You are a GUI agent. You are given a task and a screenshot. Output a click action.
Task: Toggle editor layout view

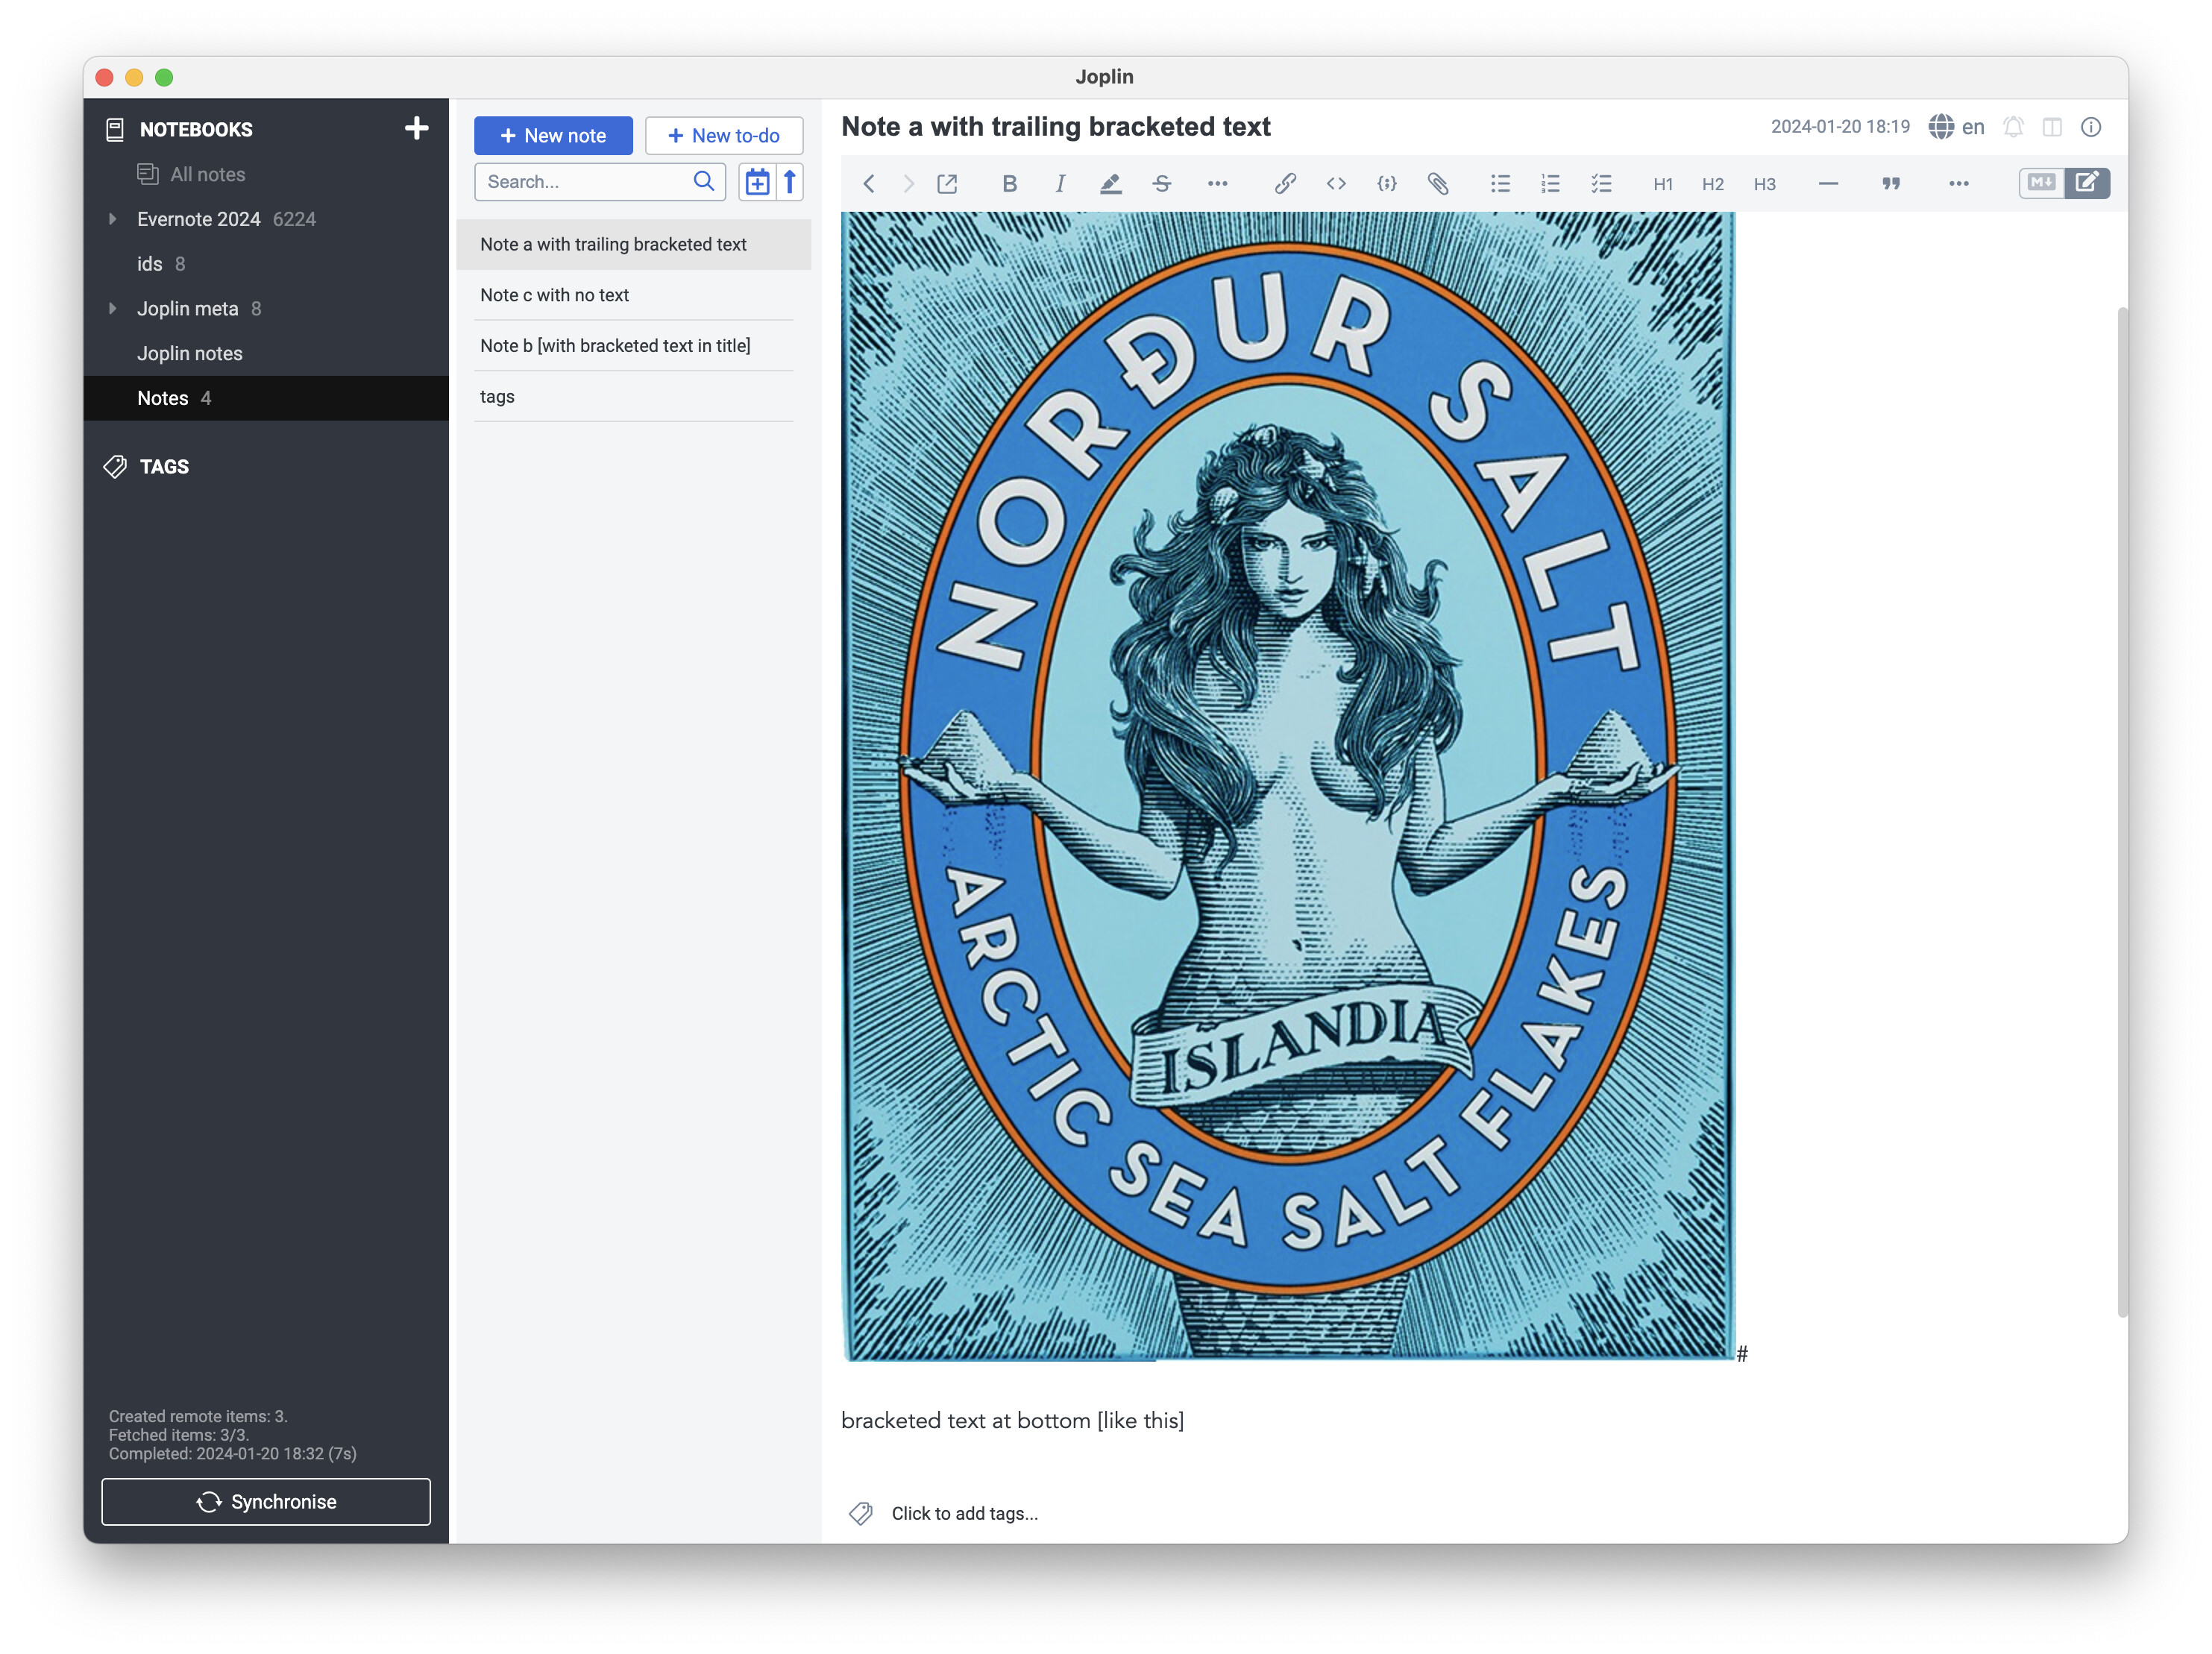(x=2052, y=127)
